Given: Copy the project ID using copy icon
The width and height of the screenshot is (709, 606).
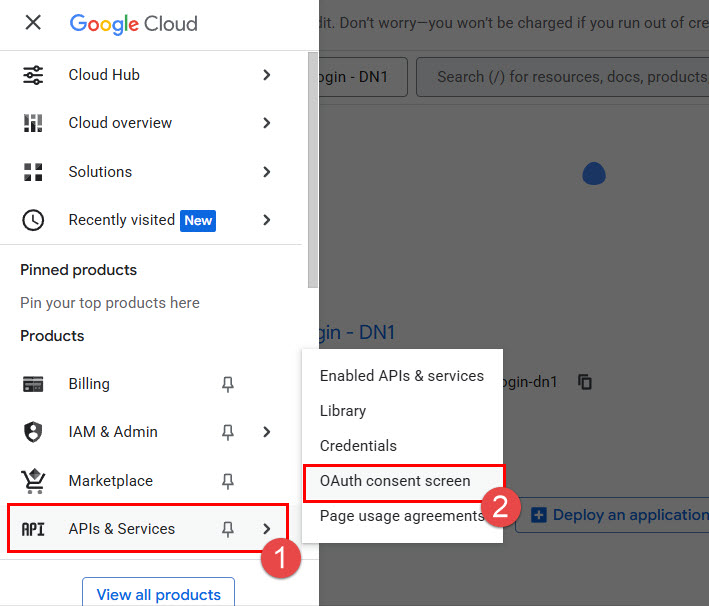Looking at the screenshot, I should tap(586, 382).
